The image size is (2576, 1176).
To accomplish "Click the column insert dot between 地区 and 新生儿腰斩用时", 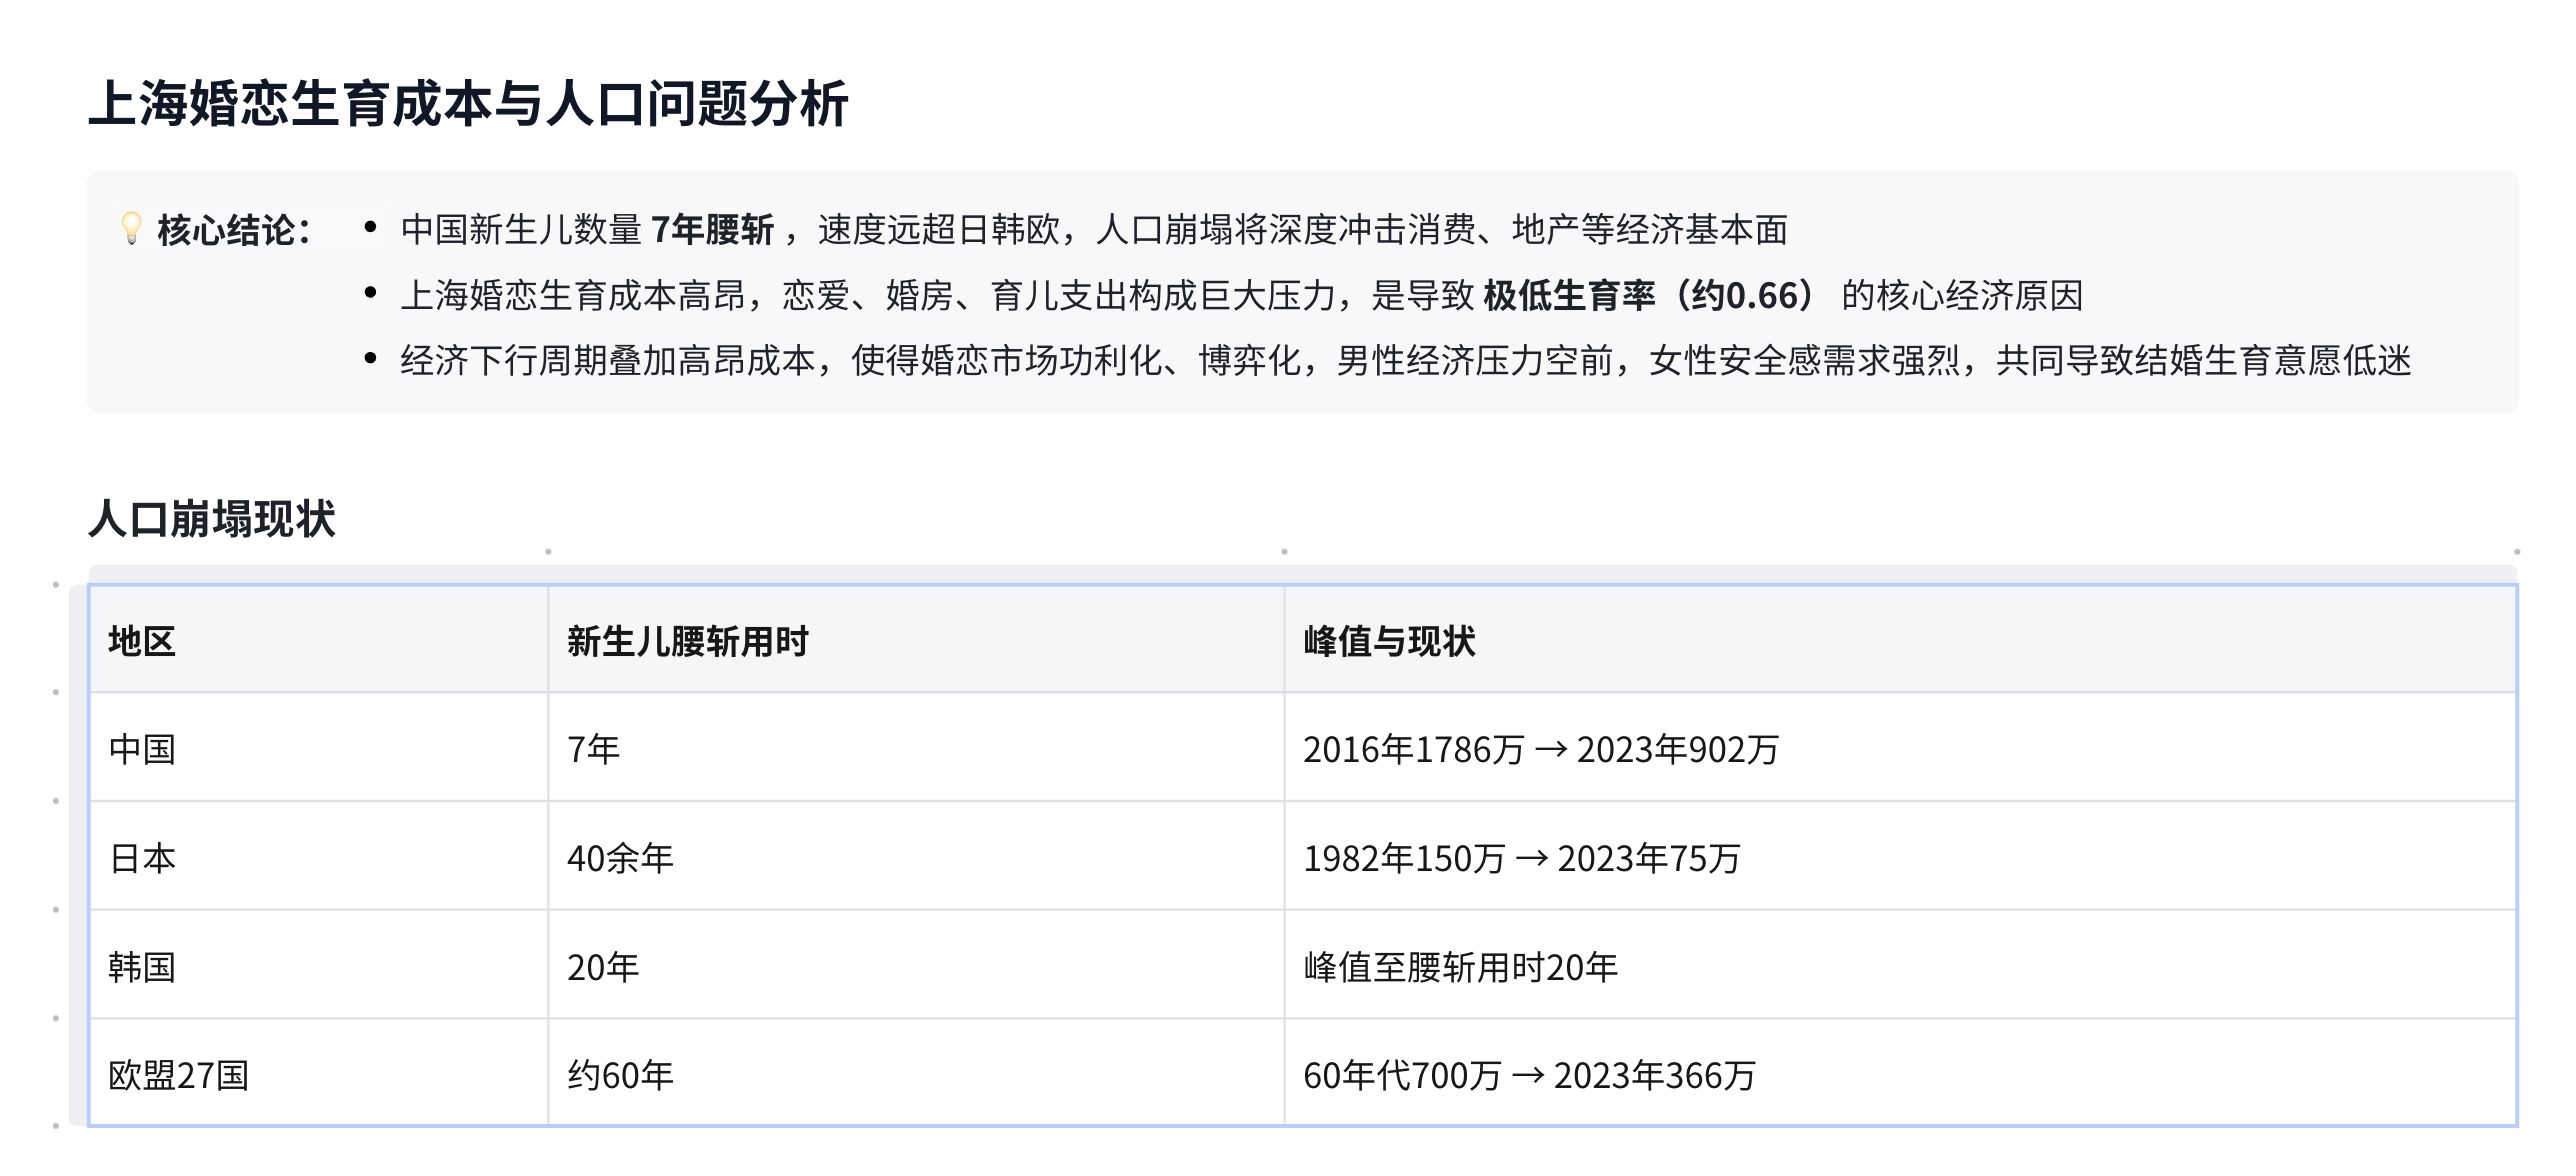I will coord(548,551).
